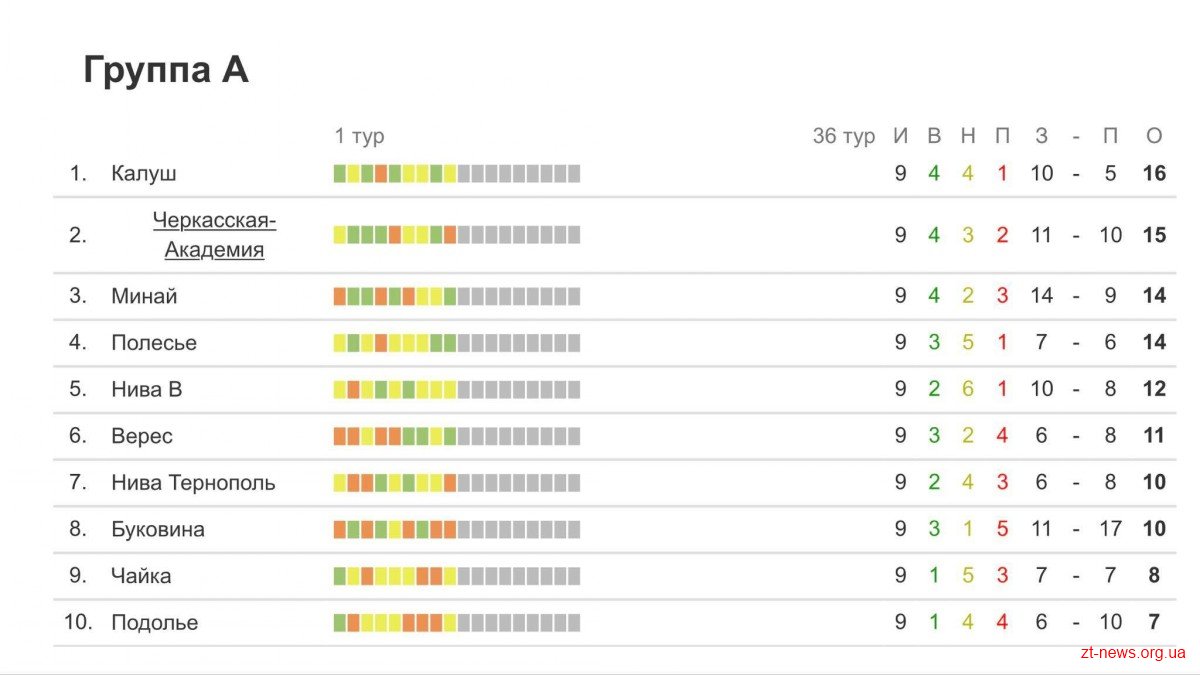Select the Нива В team name
The height and width of the screenshot is (675, 1200).
[147, 389]
